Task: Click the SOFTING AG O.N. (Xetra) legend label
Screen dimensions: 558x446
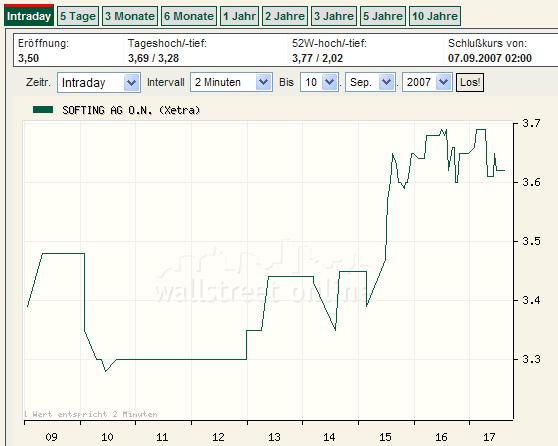Action: coord(131,110)
